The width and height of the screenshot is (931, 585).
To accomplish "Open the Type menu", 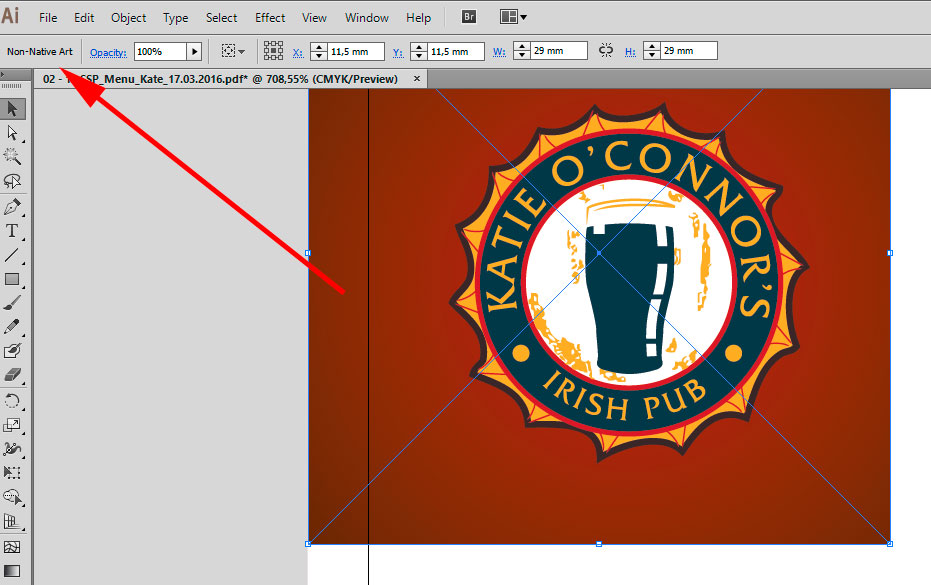I will tap(176, 18).
